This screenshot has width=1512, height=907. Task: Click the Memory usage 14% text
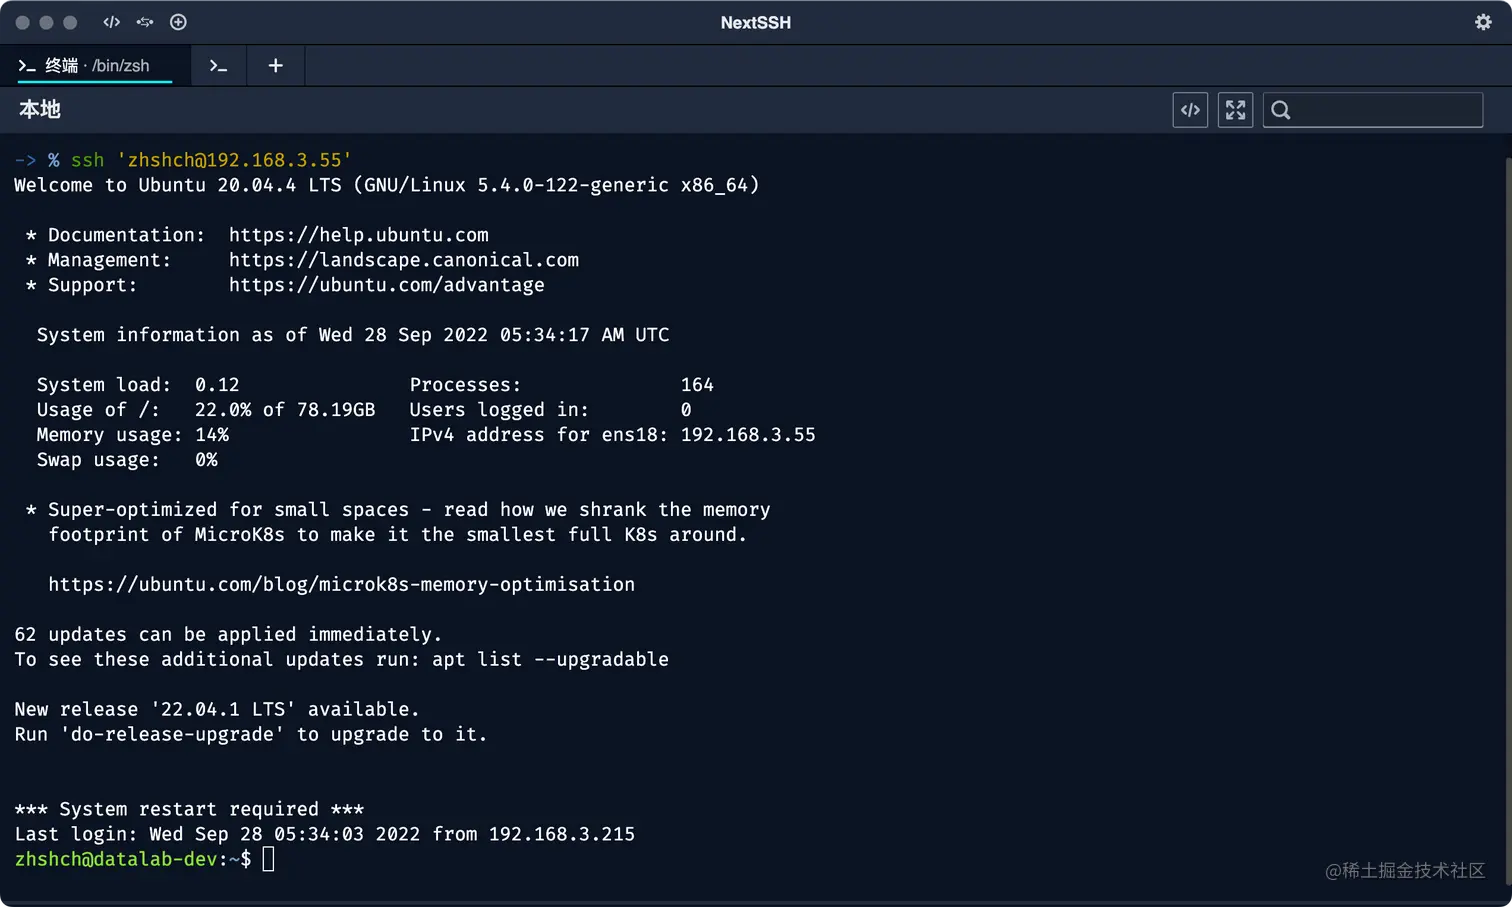[x=133, y=435]
